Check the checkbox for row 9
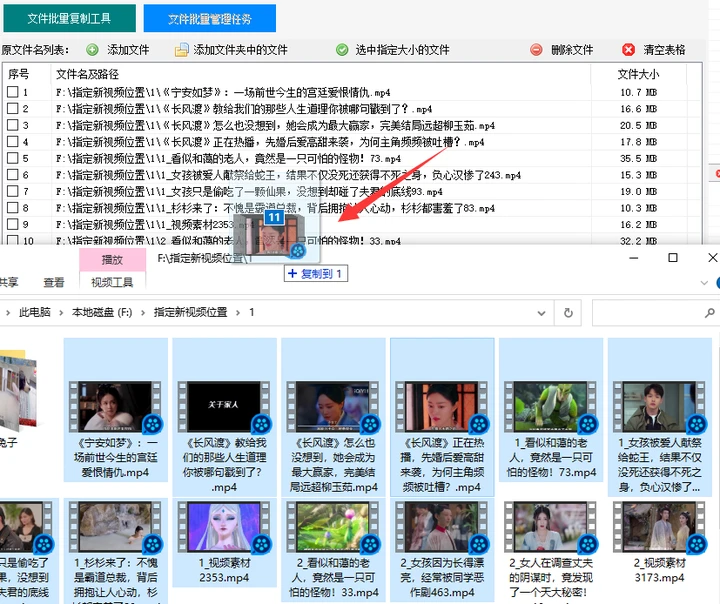 pyautogui.click(x=13, y=224)
